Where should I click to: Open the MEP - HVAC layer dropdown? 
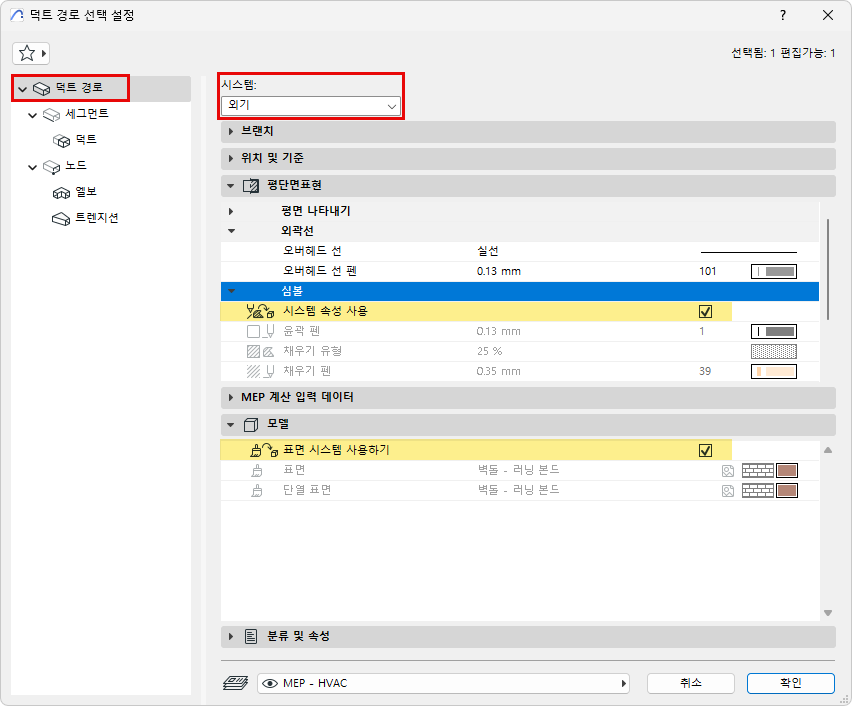pos(443,683)
